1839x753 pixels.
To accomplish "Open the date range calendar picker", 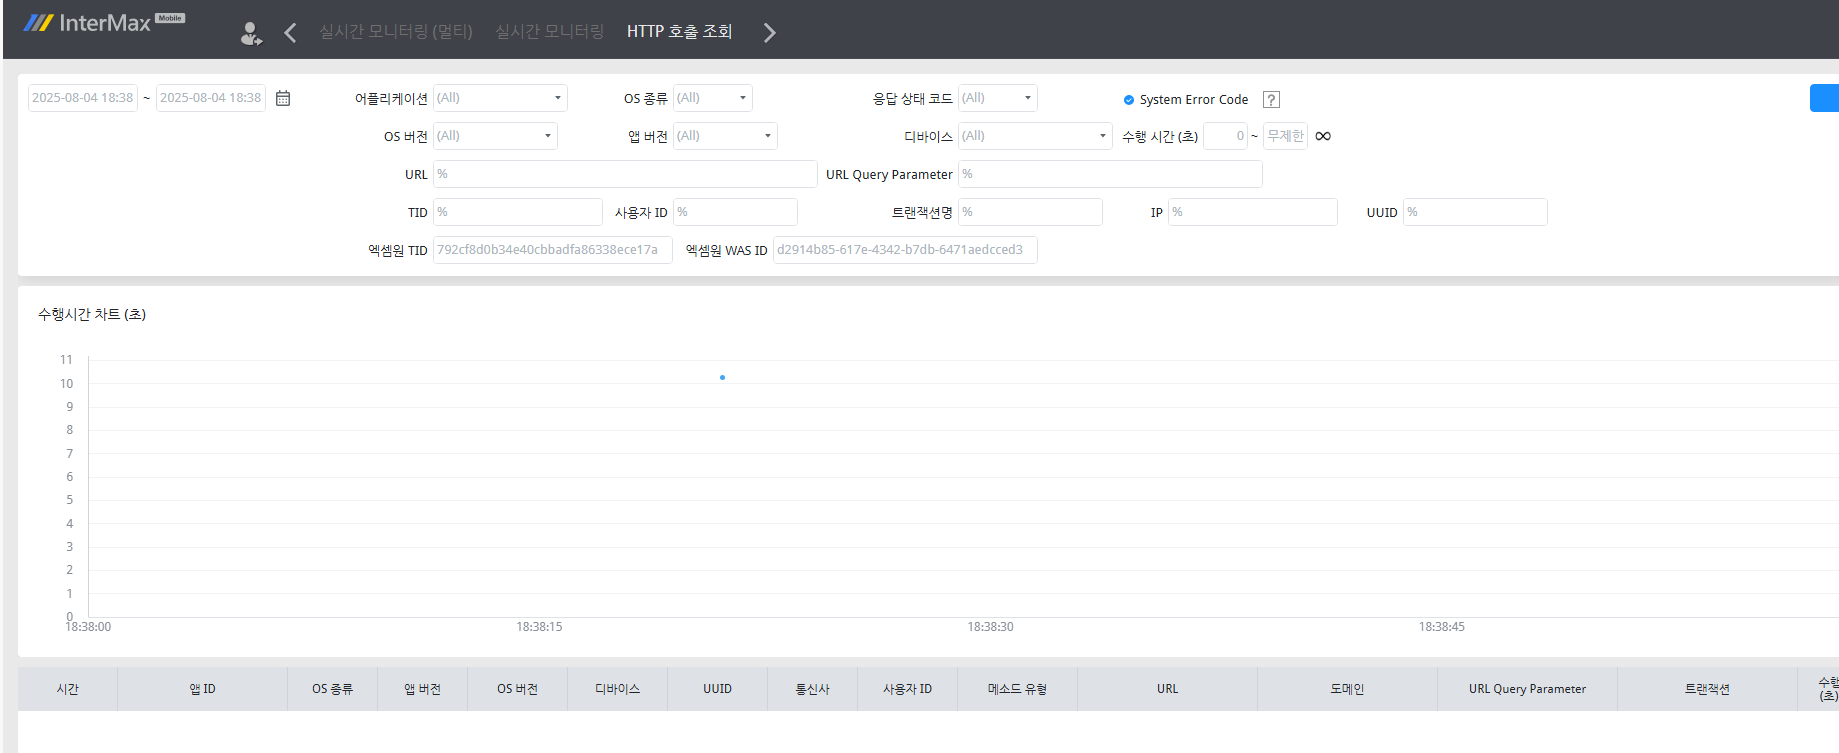I will (283, 98).
